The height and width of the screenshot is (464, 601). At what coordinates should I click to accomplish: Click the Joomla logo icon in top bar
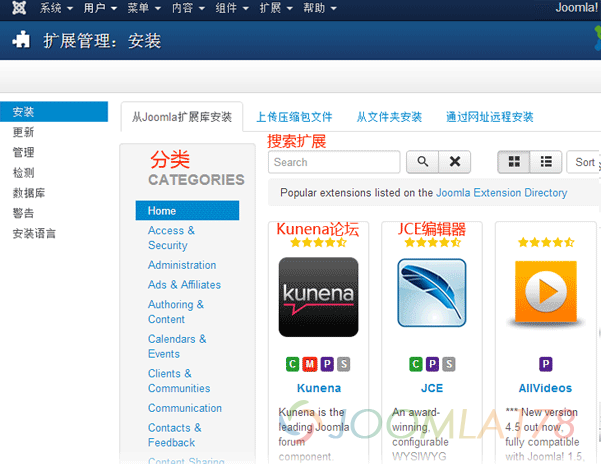click(19, 8)
